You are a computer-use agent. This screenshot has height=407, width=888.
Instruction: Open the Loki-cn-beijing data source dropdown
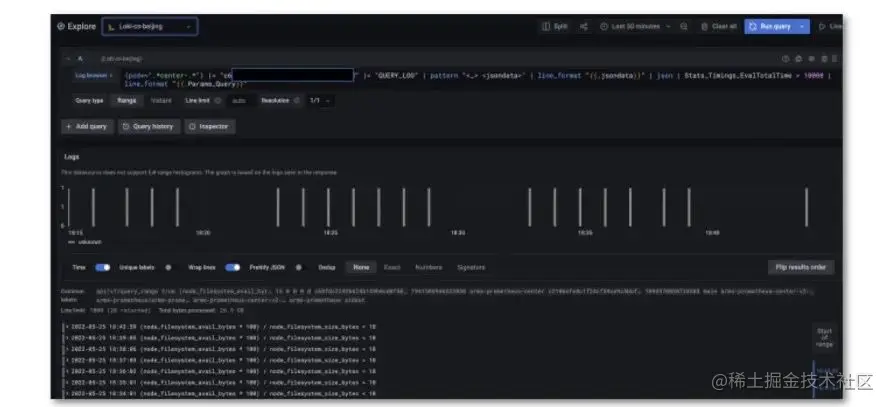pos(150,27)
